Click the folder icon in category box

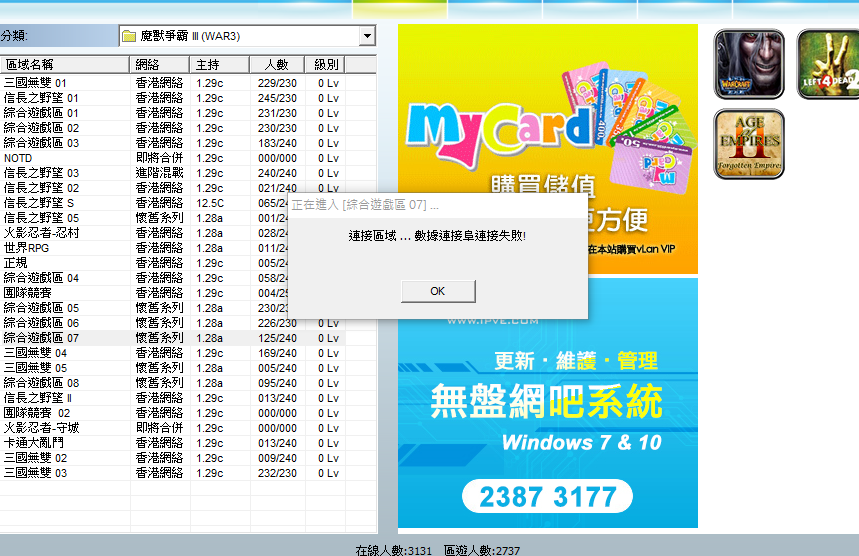(129, 37)
